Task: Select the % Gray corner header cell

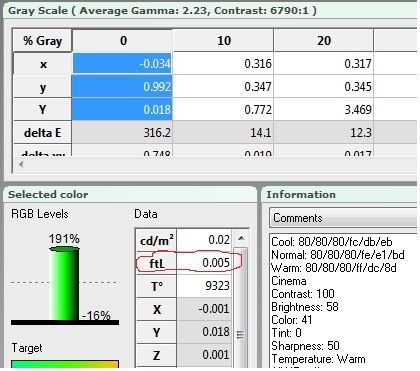Action: click(x=42, y=41)
